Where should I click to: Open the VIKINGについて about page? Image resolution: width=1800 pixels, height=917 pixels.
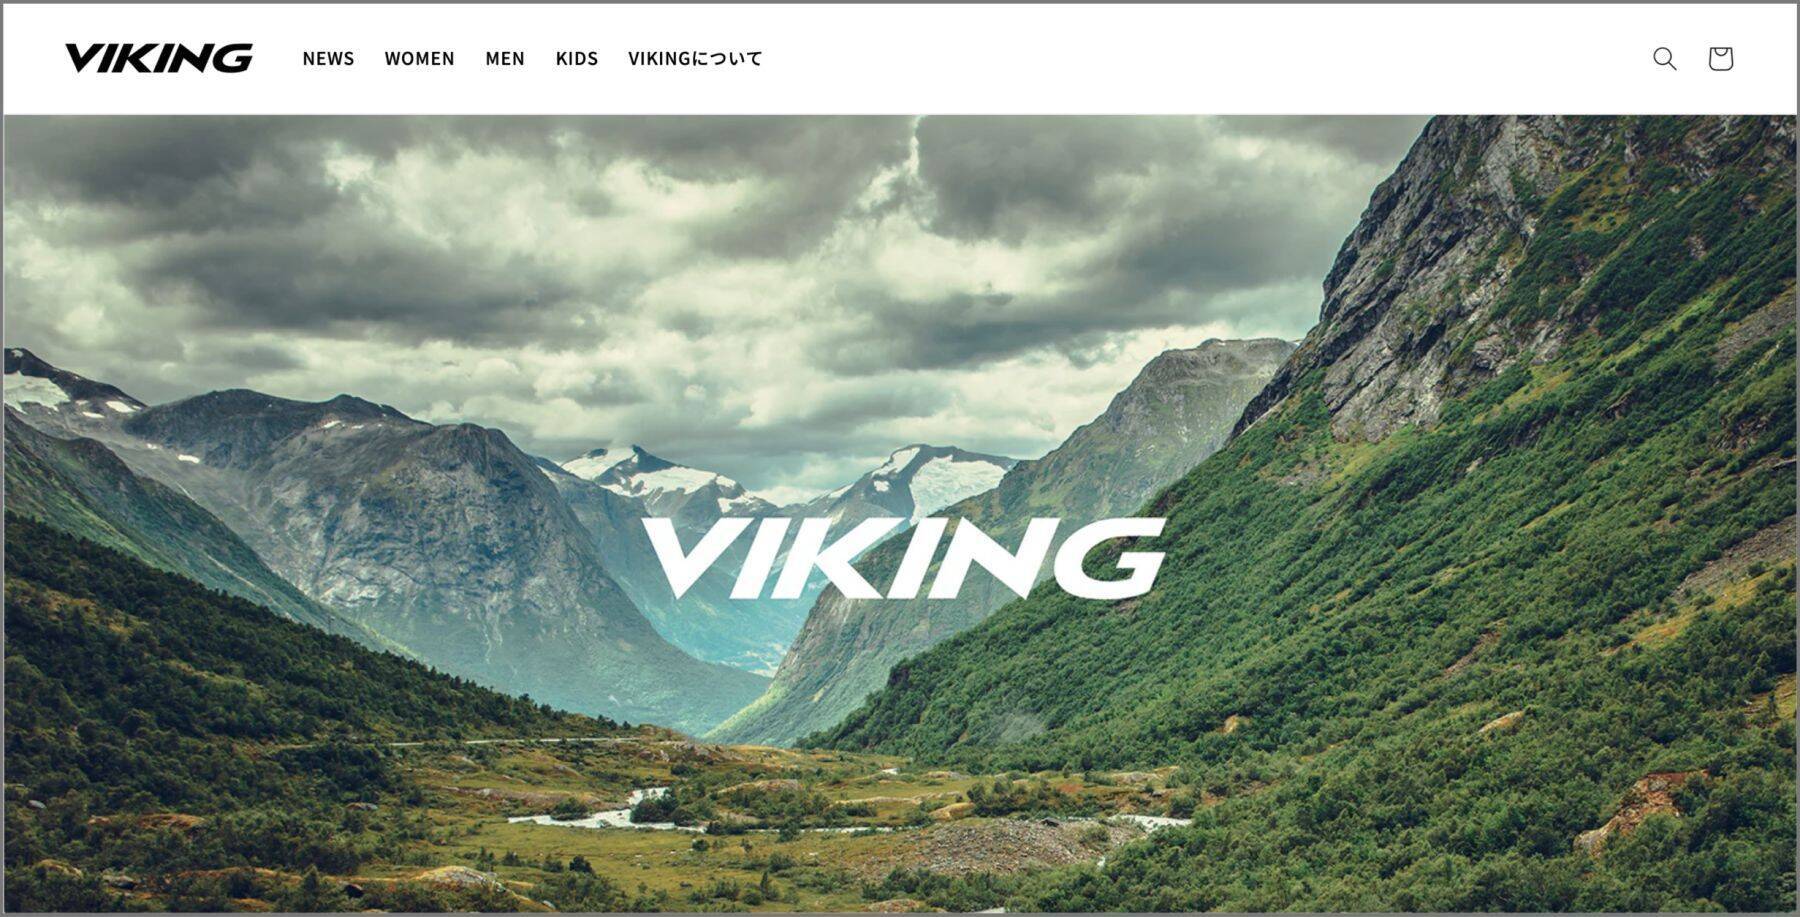tap(695, 59)
